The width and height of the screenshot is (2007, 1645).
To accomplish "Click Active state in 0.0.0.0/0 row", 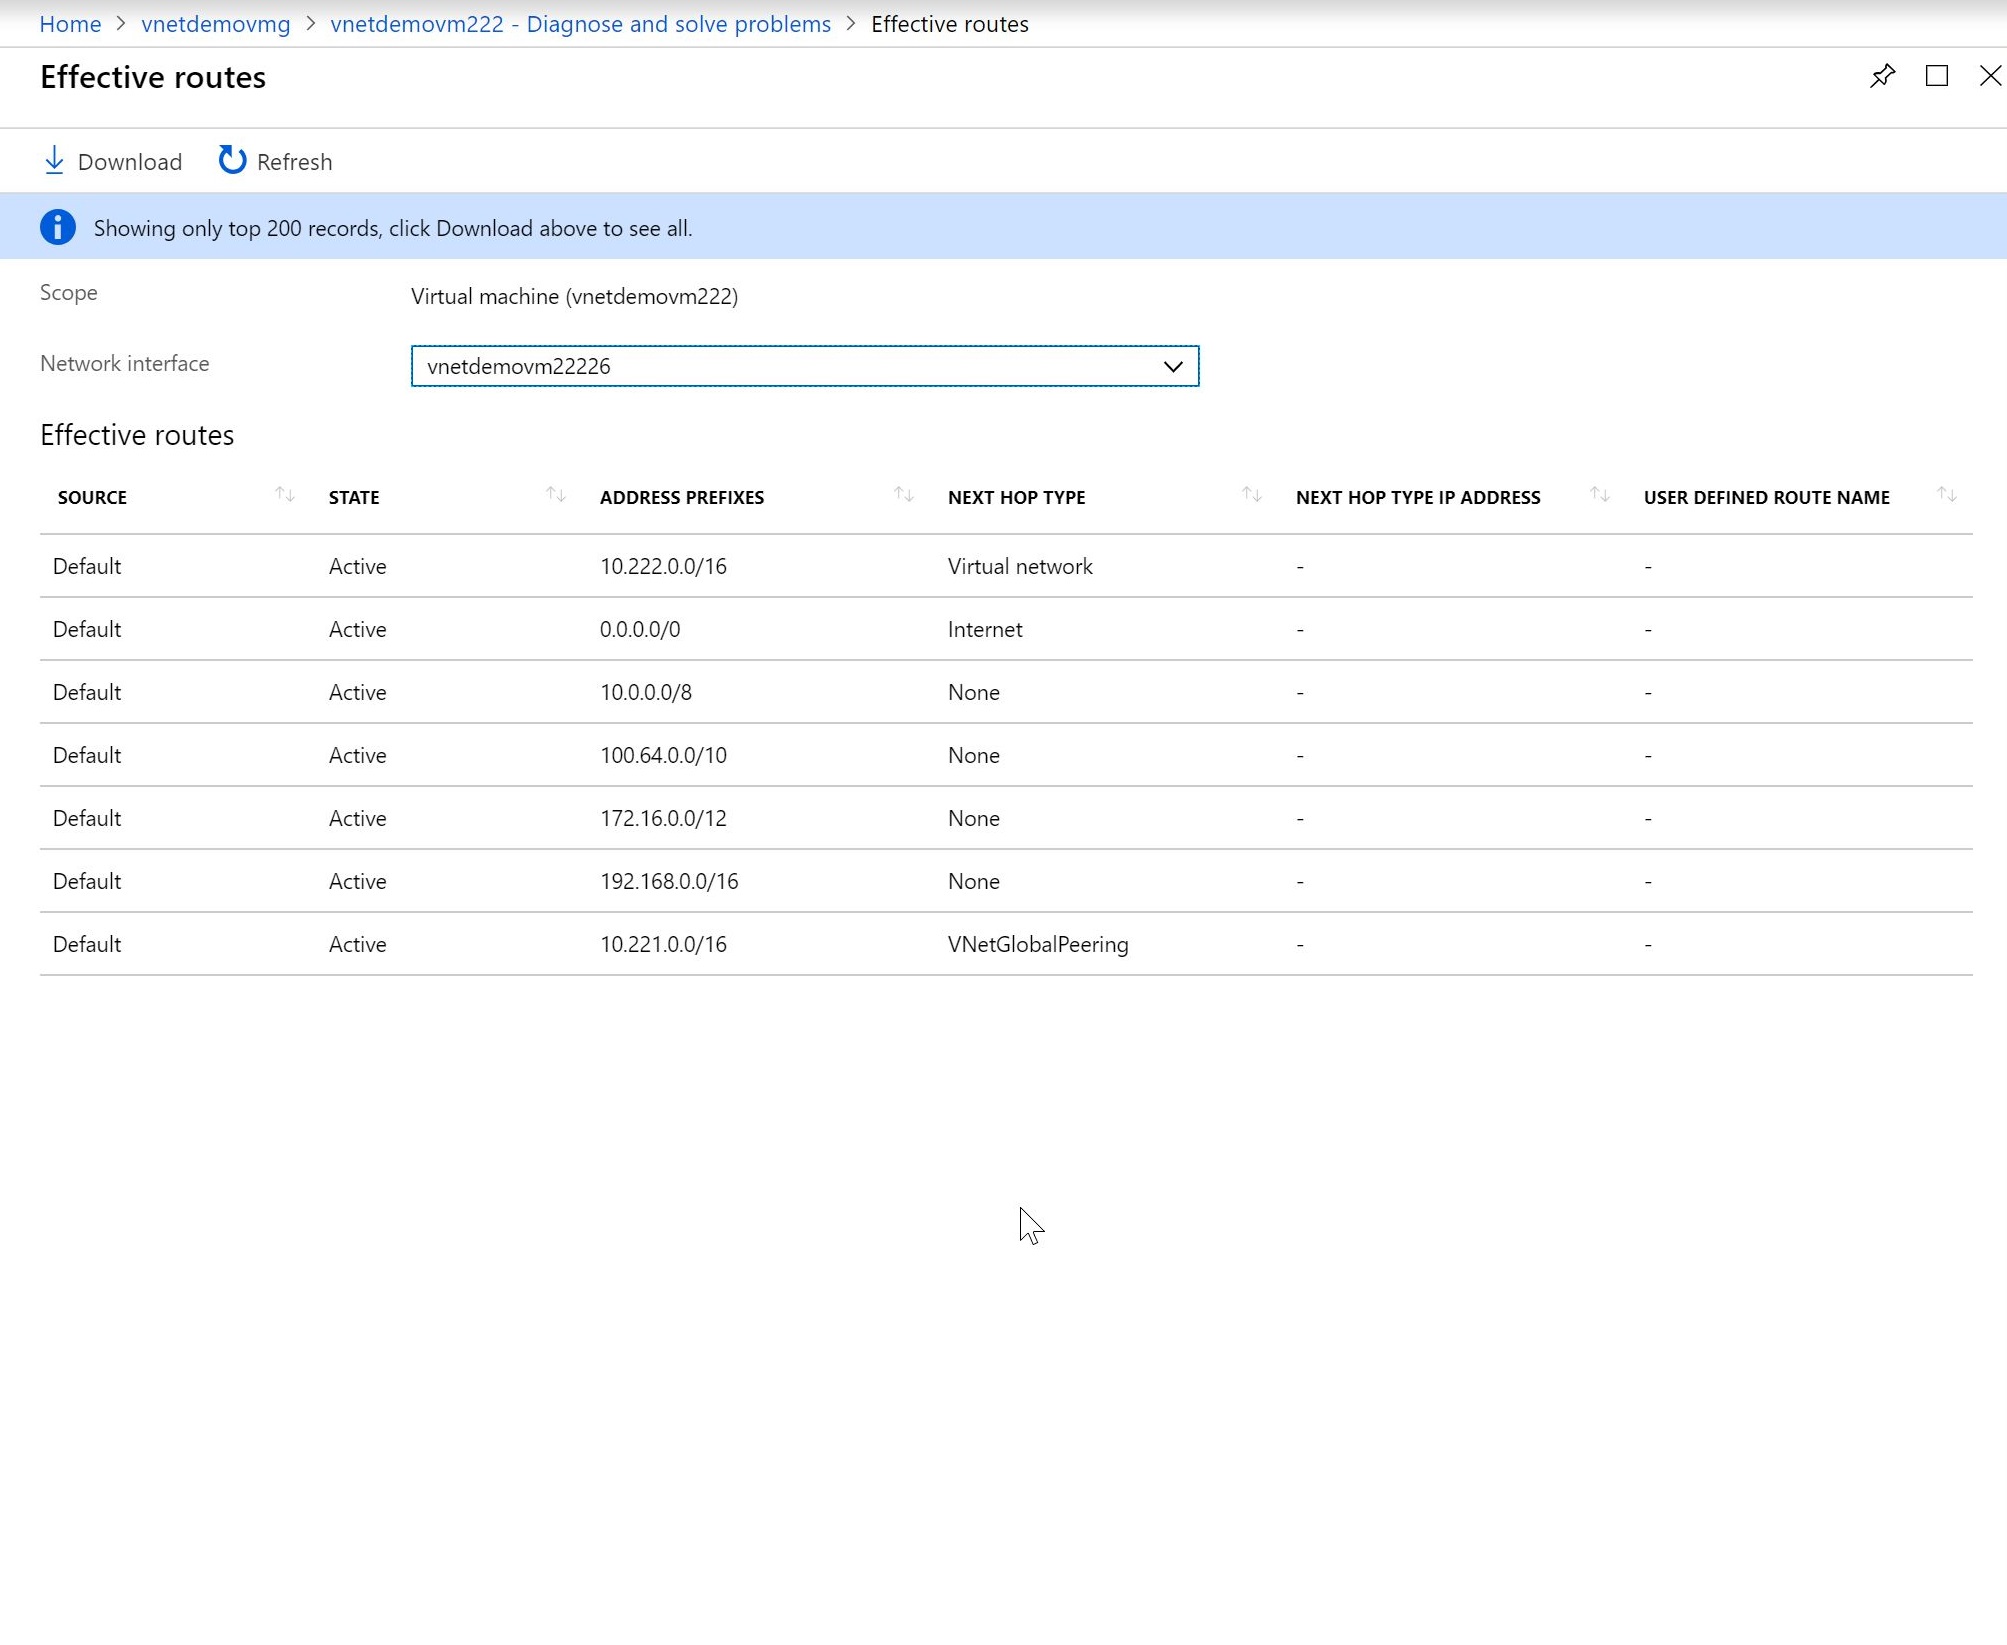I will point(358,629).
